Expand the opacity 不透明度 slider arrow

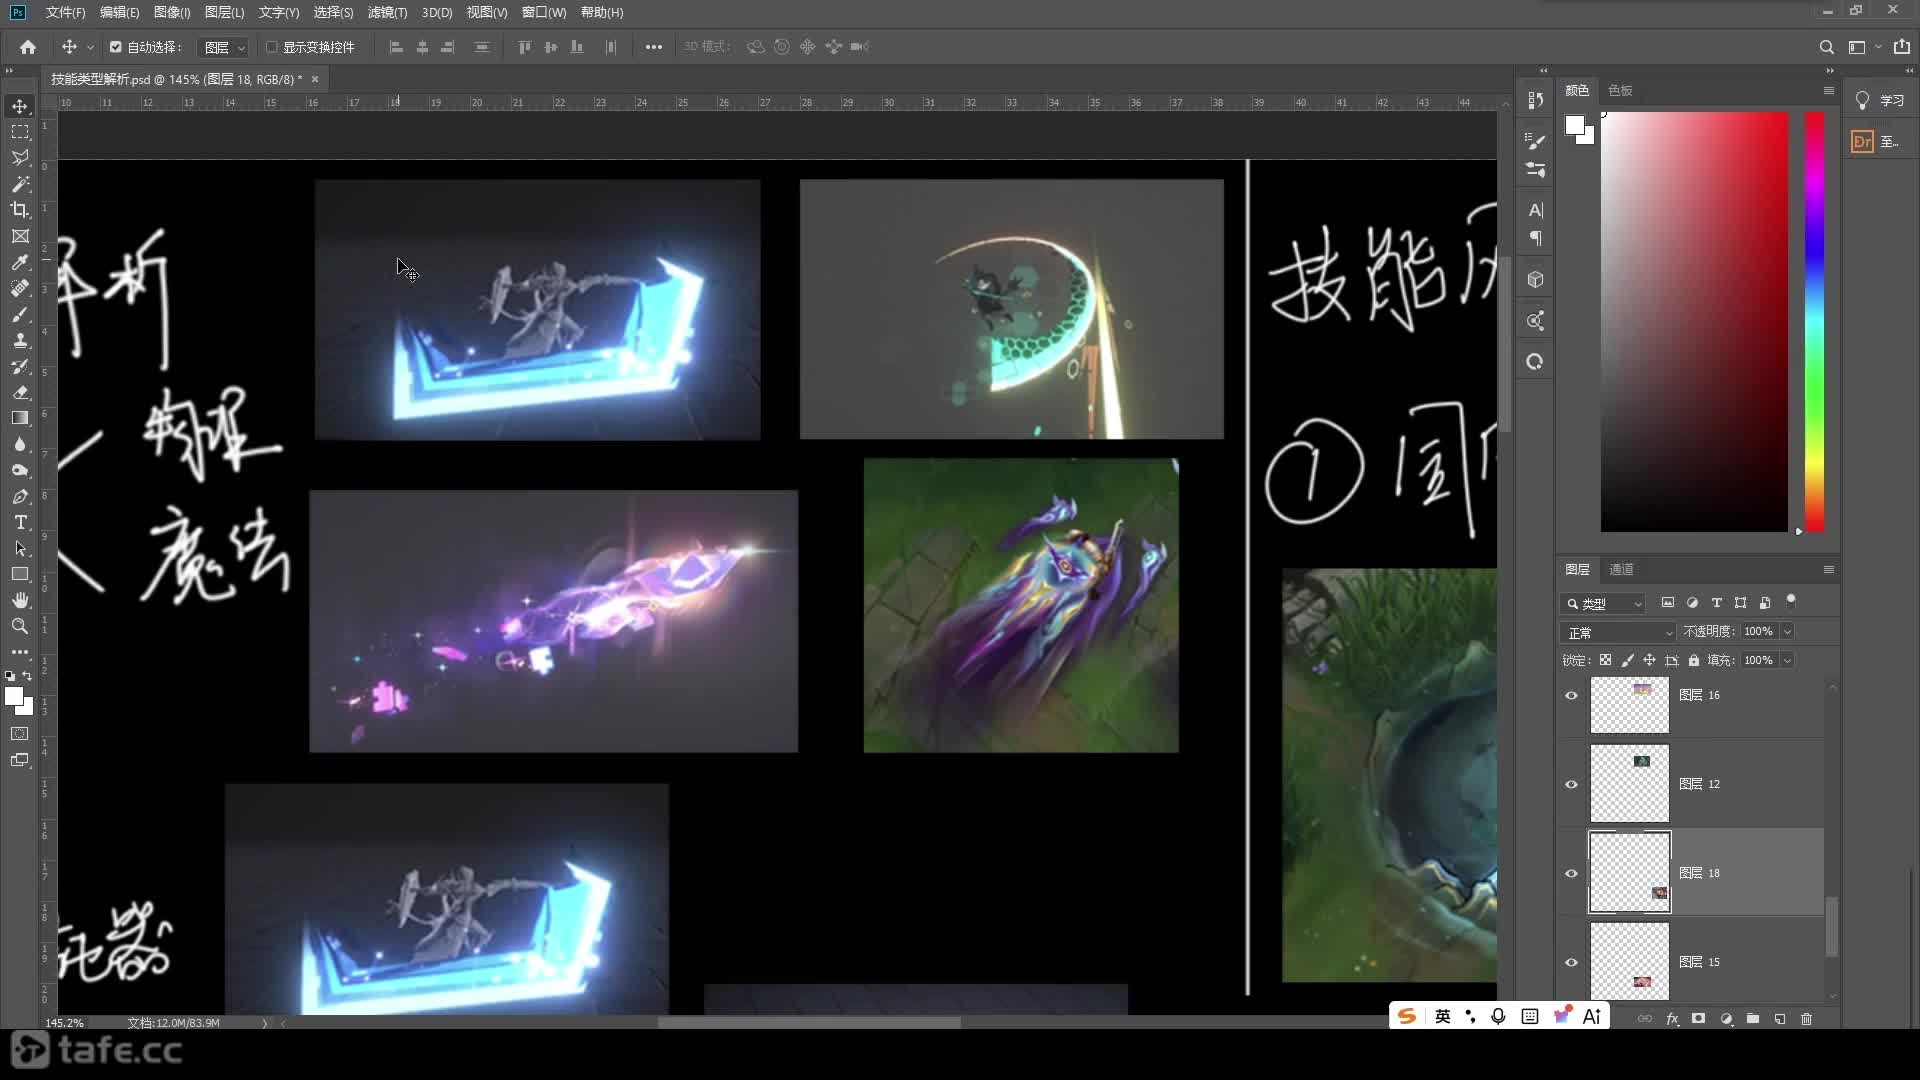(1787, 631)
